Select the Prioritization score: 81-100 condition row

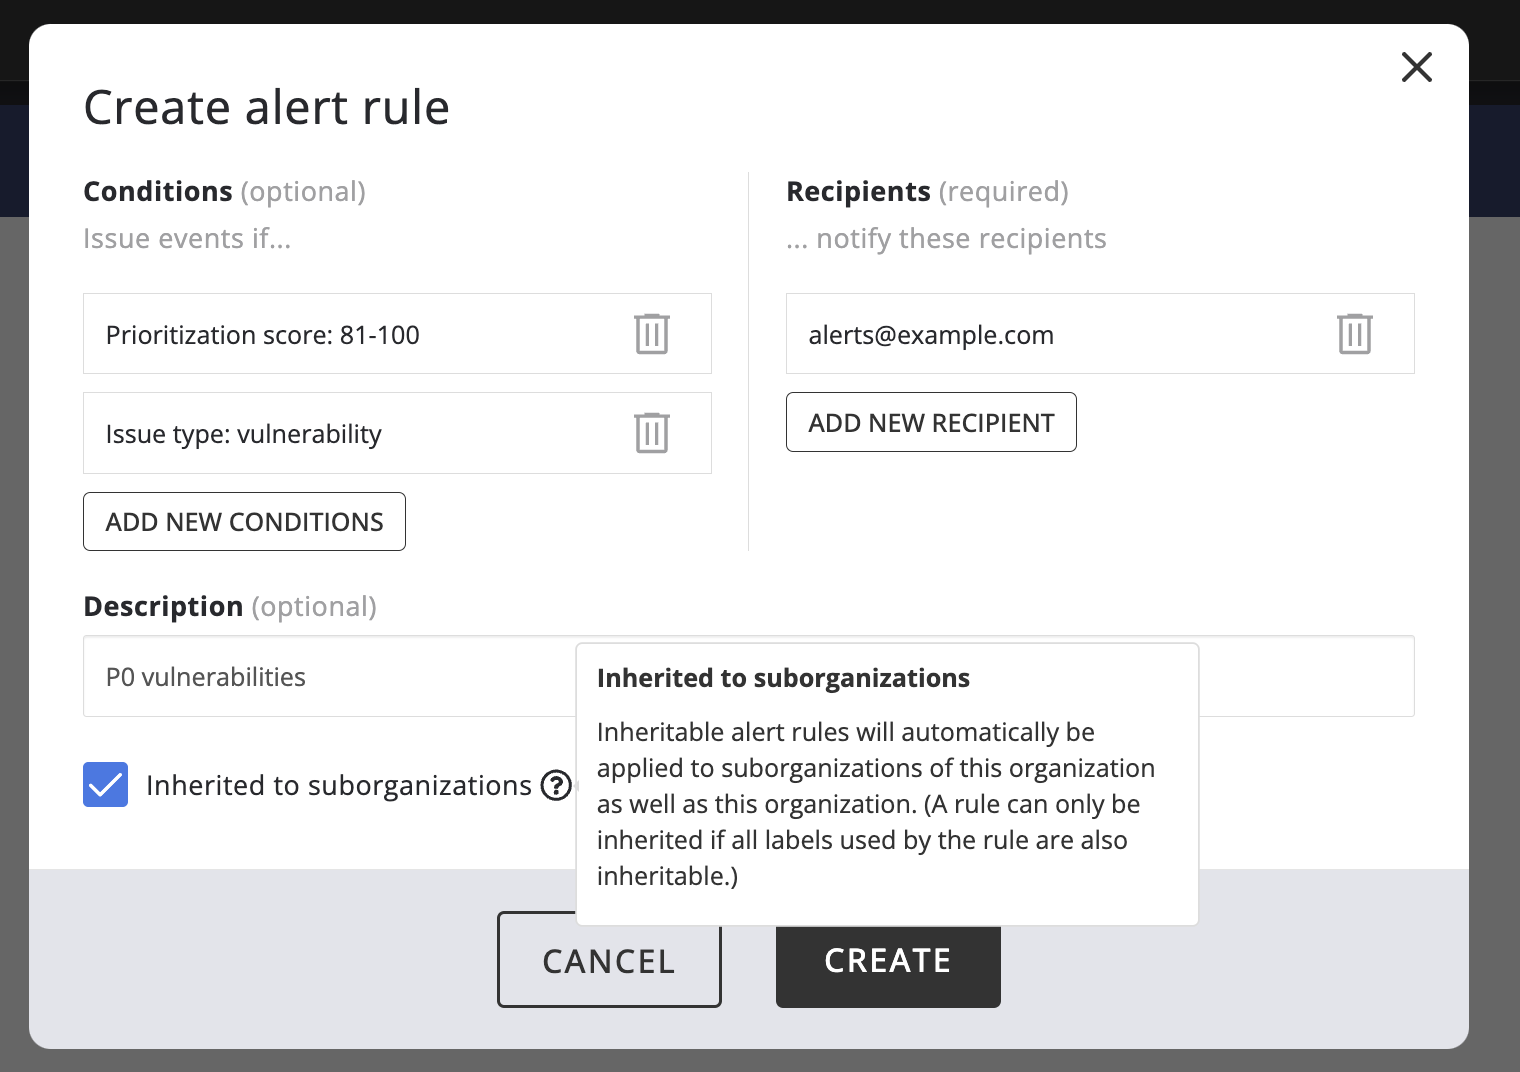(340, 335)
